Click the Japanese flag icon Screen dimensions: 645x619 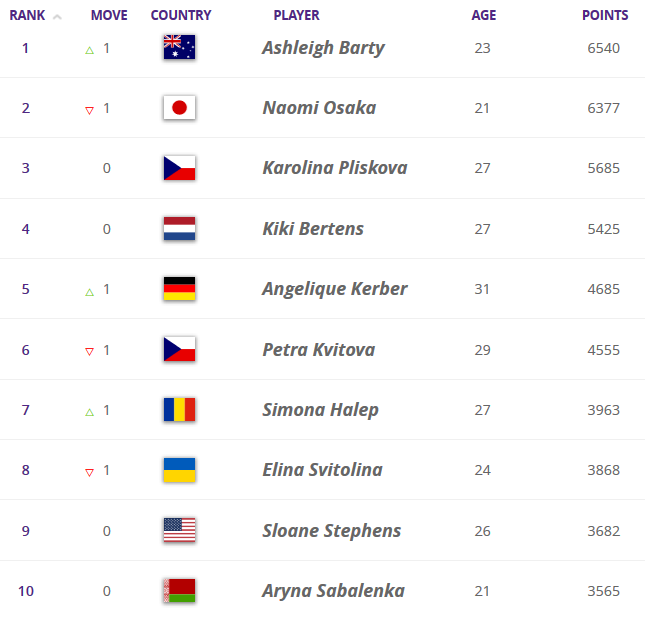tap(179, 108)
